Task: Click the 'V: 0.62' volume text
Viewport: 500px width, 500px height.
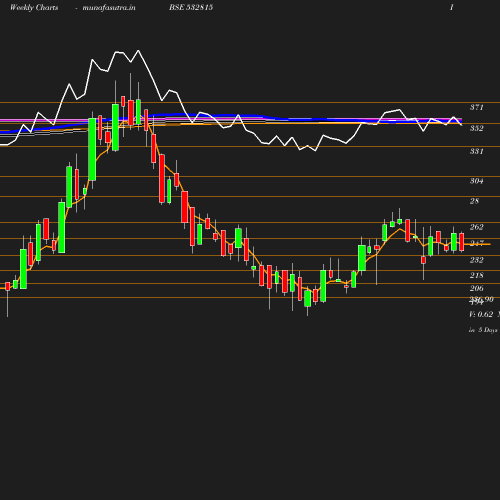Action: (x=481, y=314)
